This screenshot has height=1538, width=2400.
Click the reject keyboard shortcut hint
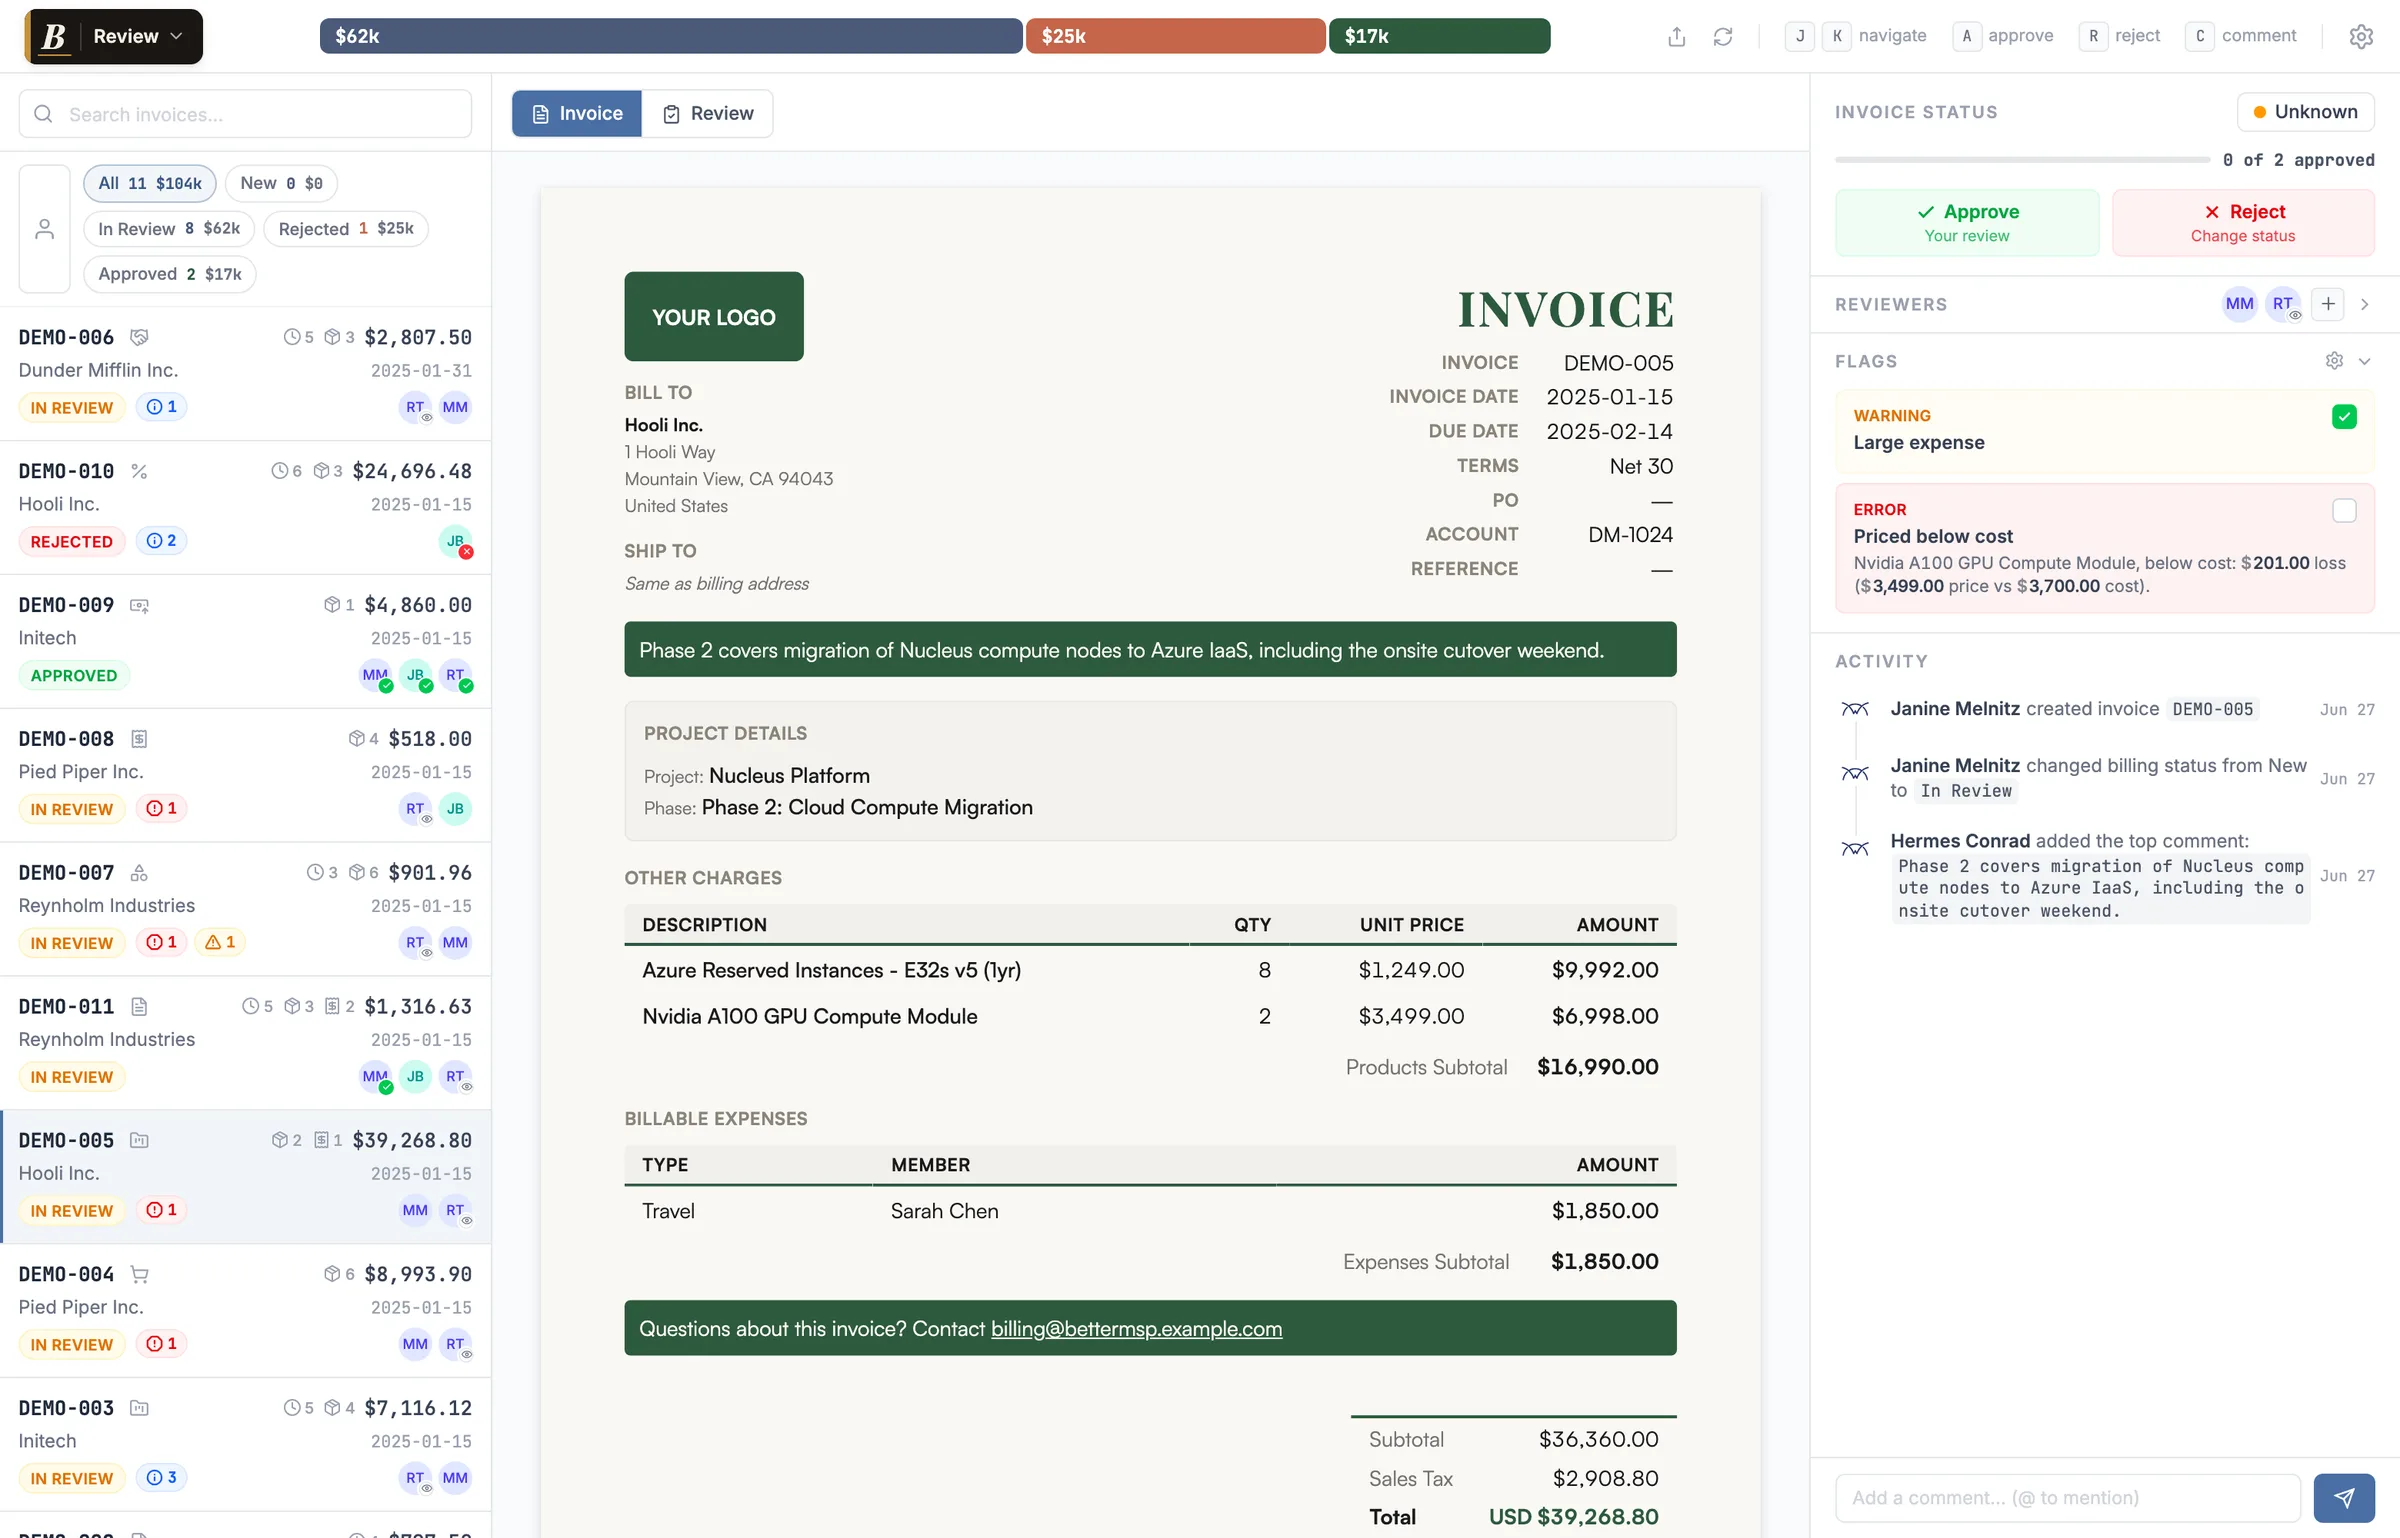point(2119,36)
